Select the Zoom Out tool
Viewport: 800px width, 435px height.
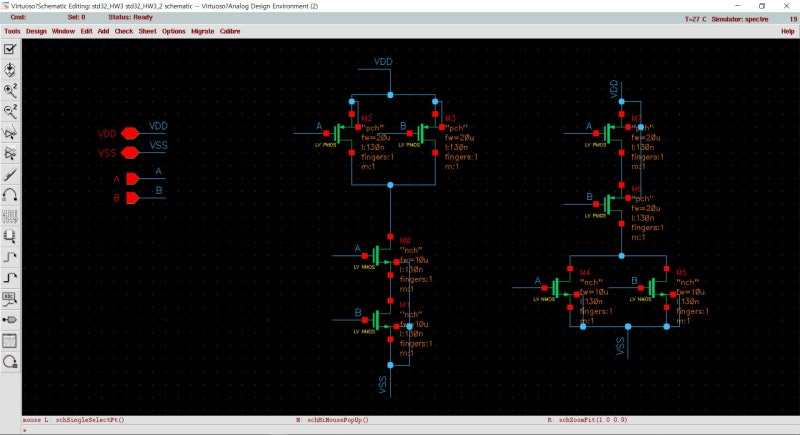click(x=10, y=111)
